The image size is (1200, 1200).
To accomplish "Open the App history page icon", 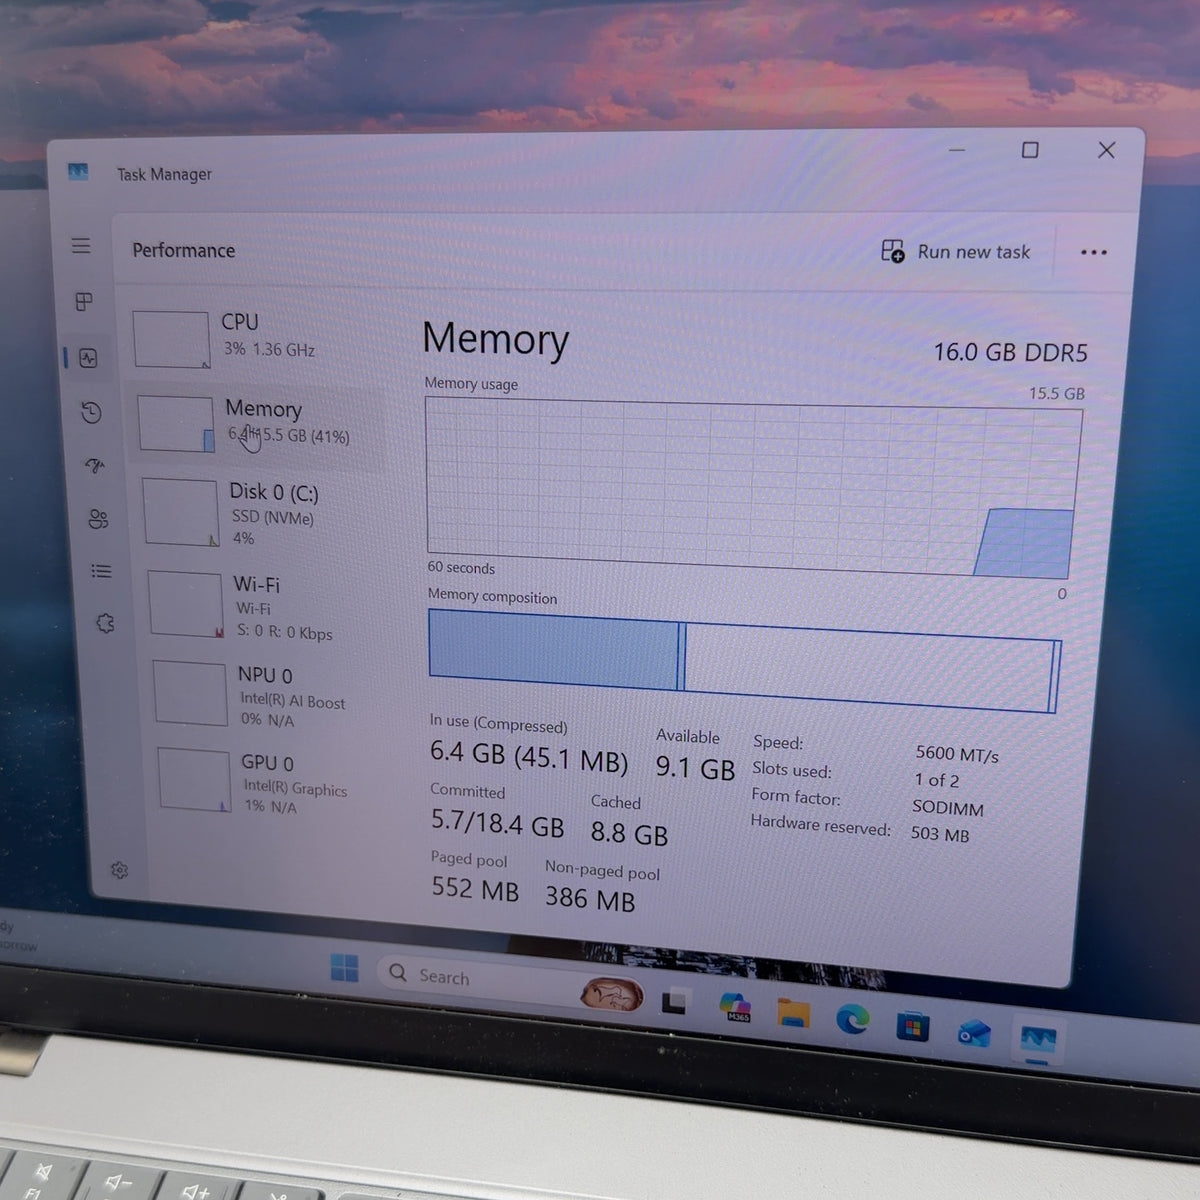I will (x=91, y=412).
